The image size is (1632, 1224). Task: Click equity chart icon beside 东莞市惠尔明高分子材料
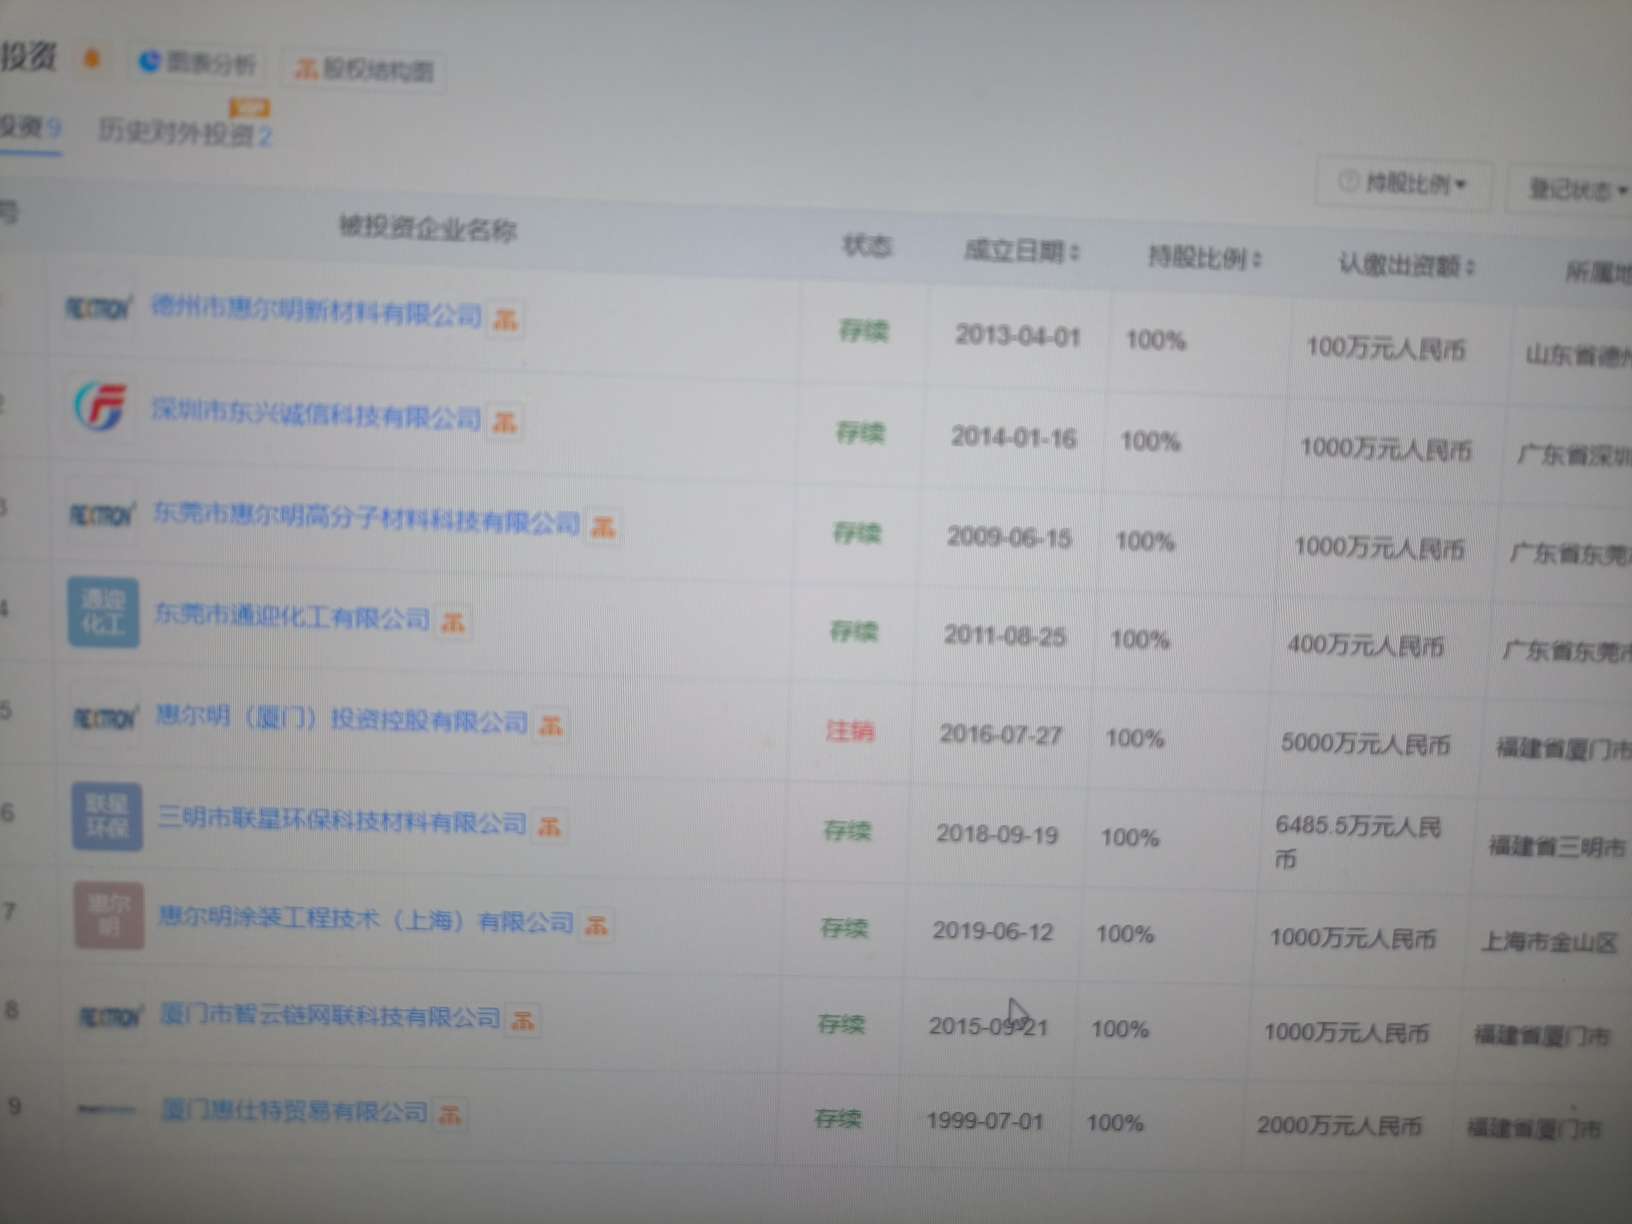coord(603,526)
